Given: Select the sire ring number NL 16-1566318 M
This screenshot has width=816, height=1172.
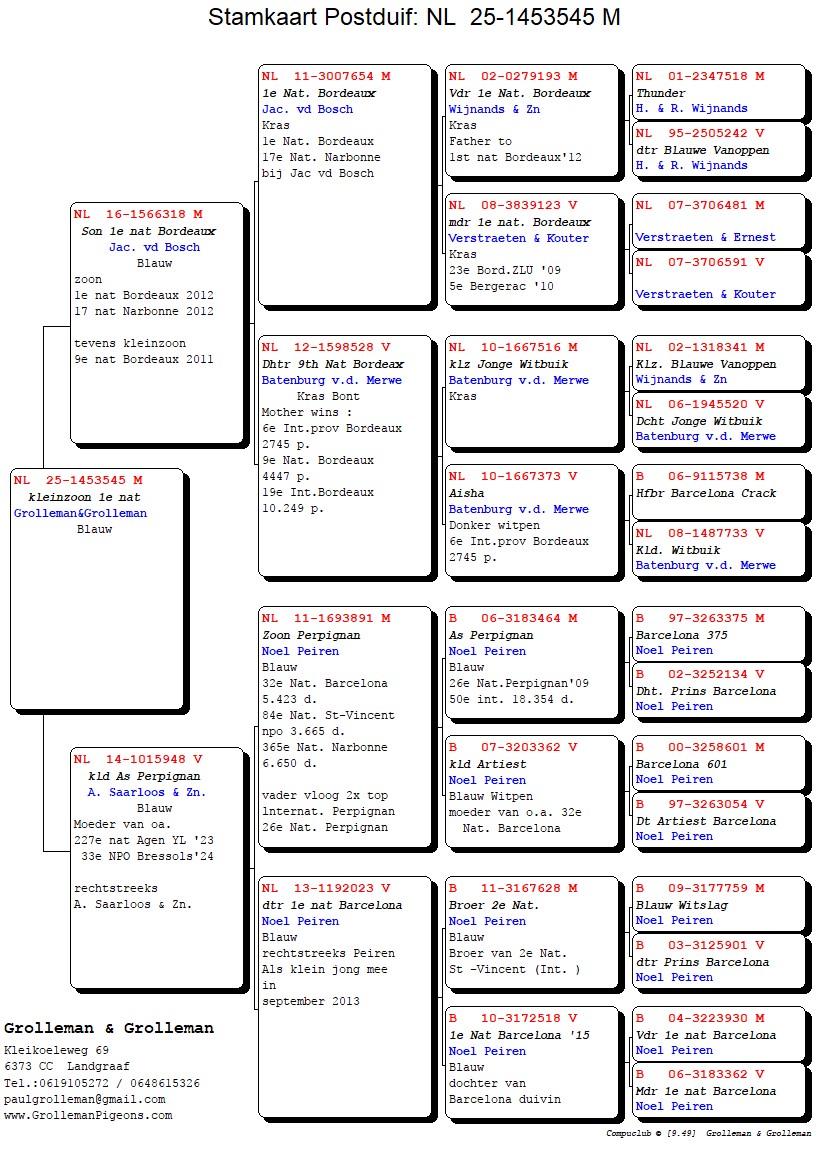Looking at the screenshot, I should [x=138, y=215].
